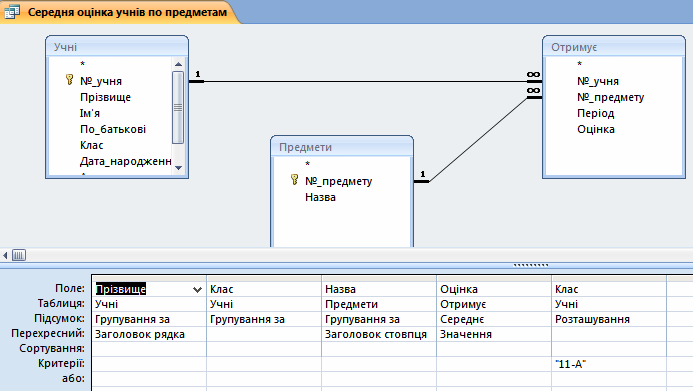Select the Прізвище field in Учні table
Screen dimensions: 693x391
point(105,97)
